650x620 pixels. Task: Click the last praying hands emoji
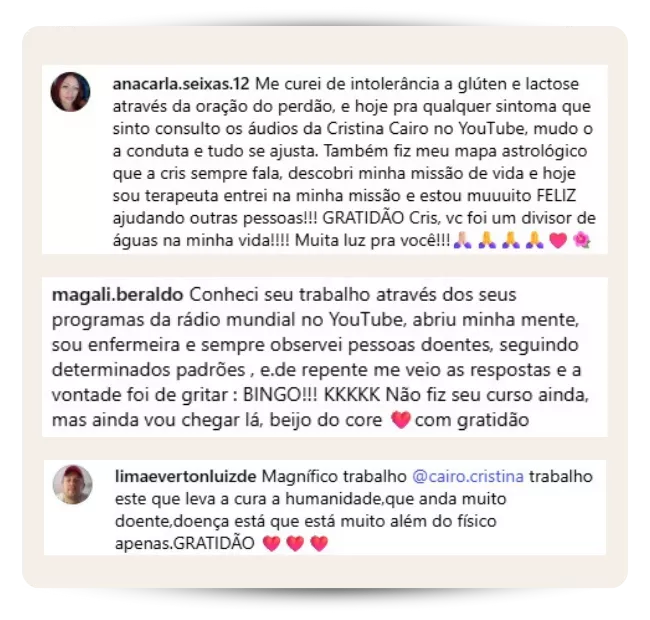pos(535,240)
